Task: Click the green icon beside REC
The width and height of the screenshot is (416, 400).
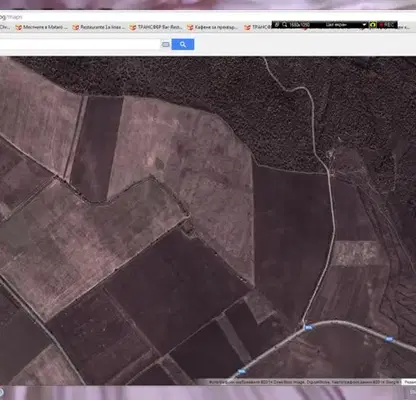Action: point(373,25)
